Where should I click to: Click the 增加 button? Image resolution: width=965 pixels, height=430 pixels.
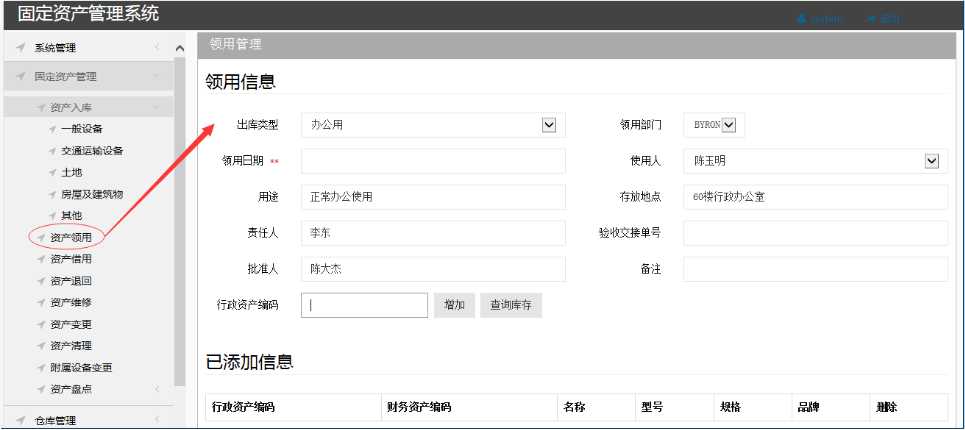[453, 305]
